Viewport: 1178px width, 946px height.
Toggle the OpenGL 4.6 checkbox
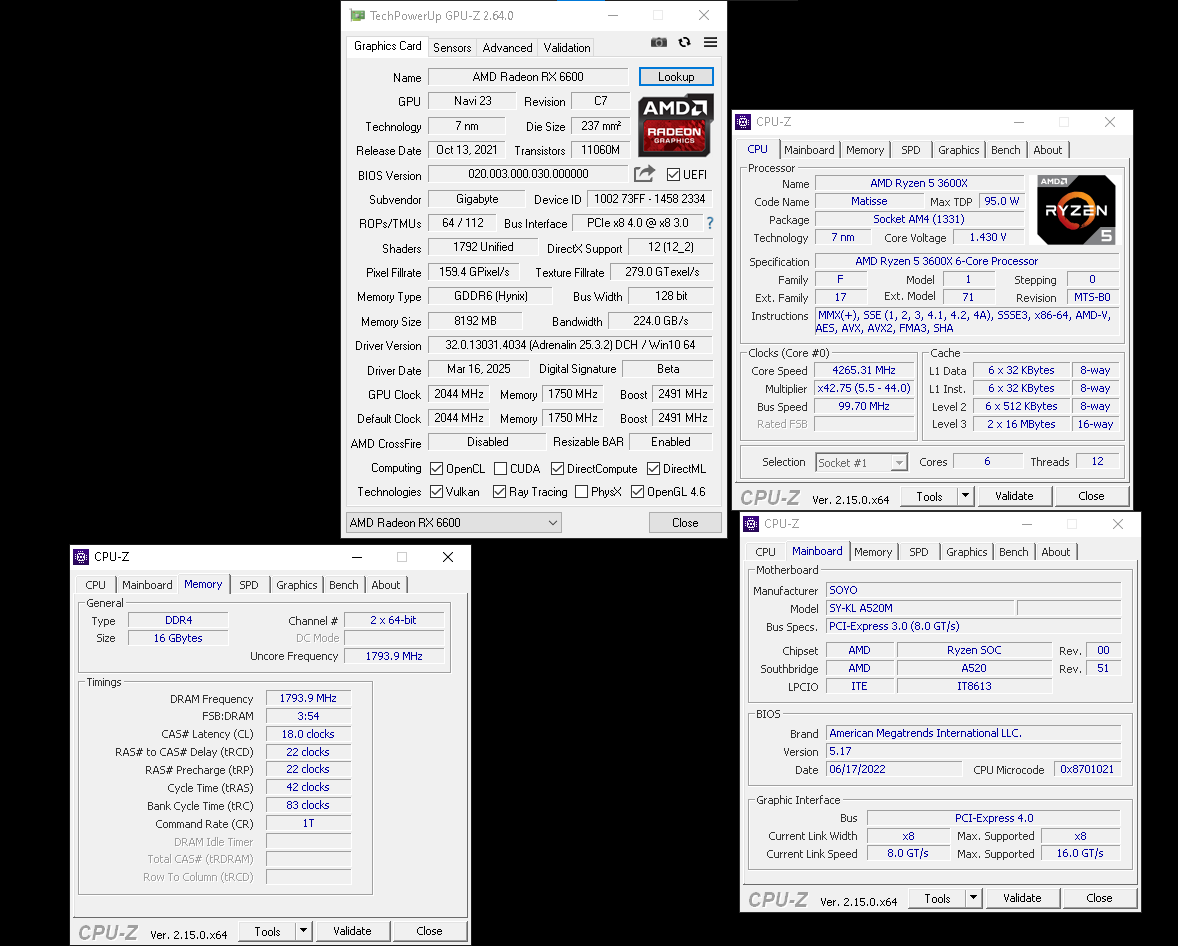638,491
